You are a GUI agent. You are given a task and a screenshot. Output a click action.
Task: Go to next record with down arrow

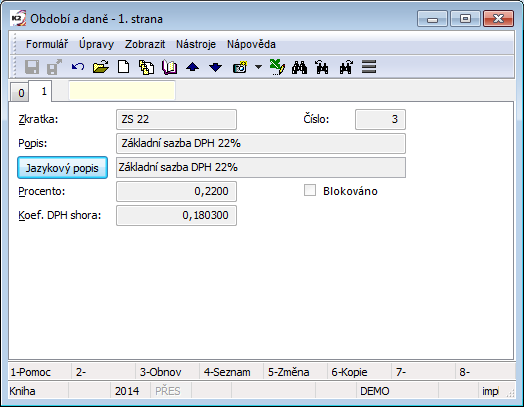pos(216,67)
